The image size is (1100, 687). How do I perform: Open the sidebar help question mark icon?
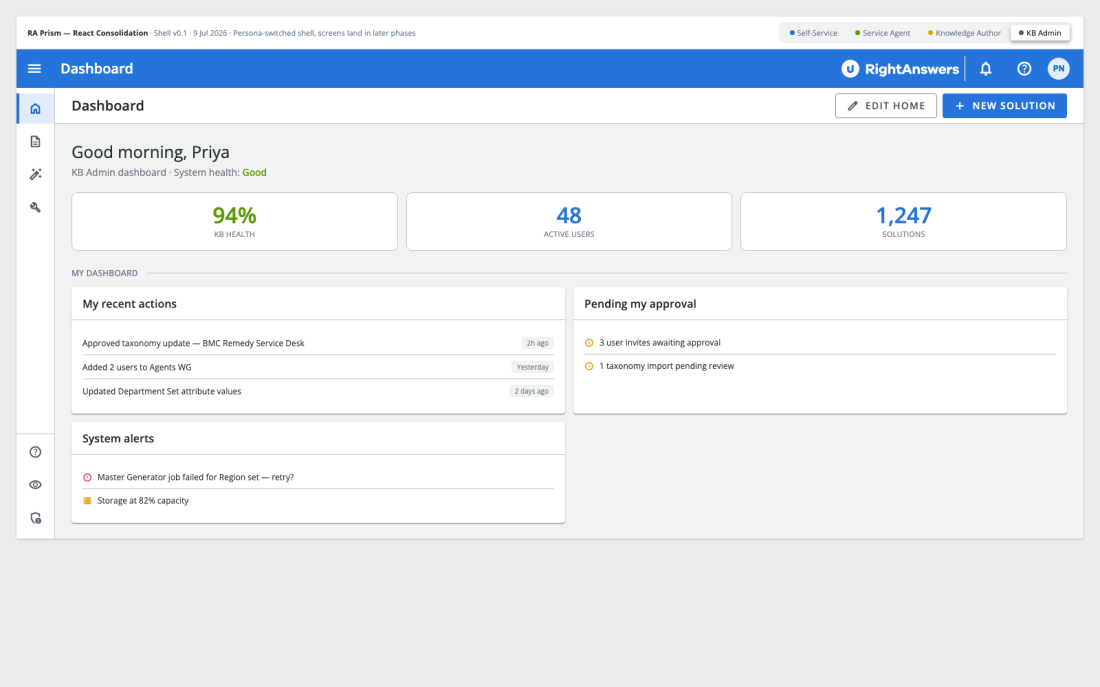click(36, 452)
